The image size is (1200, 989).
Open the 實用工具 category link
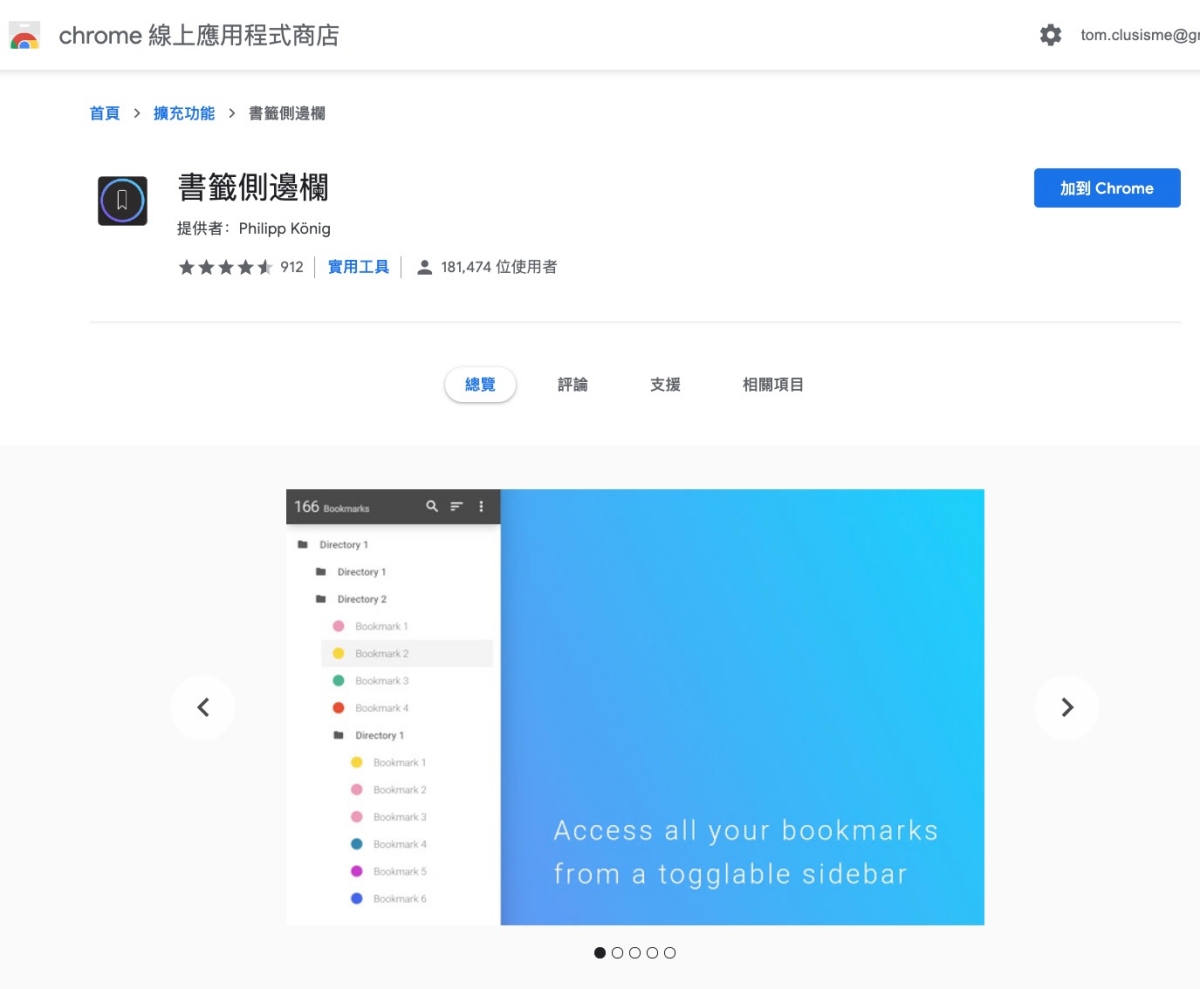358,267
